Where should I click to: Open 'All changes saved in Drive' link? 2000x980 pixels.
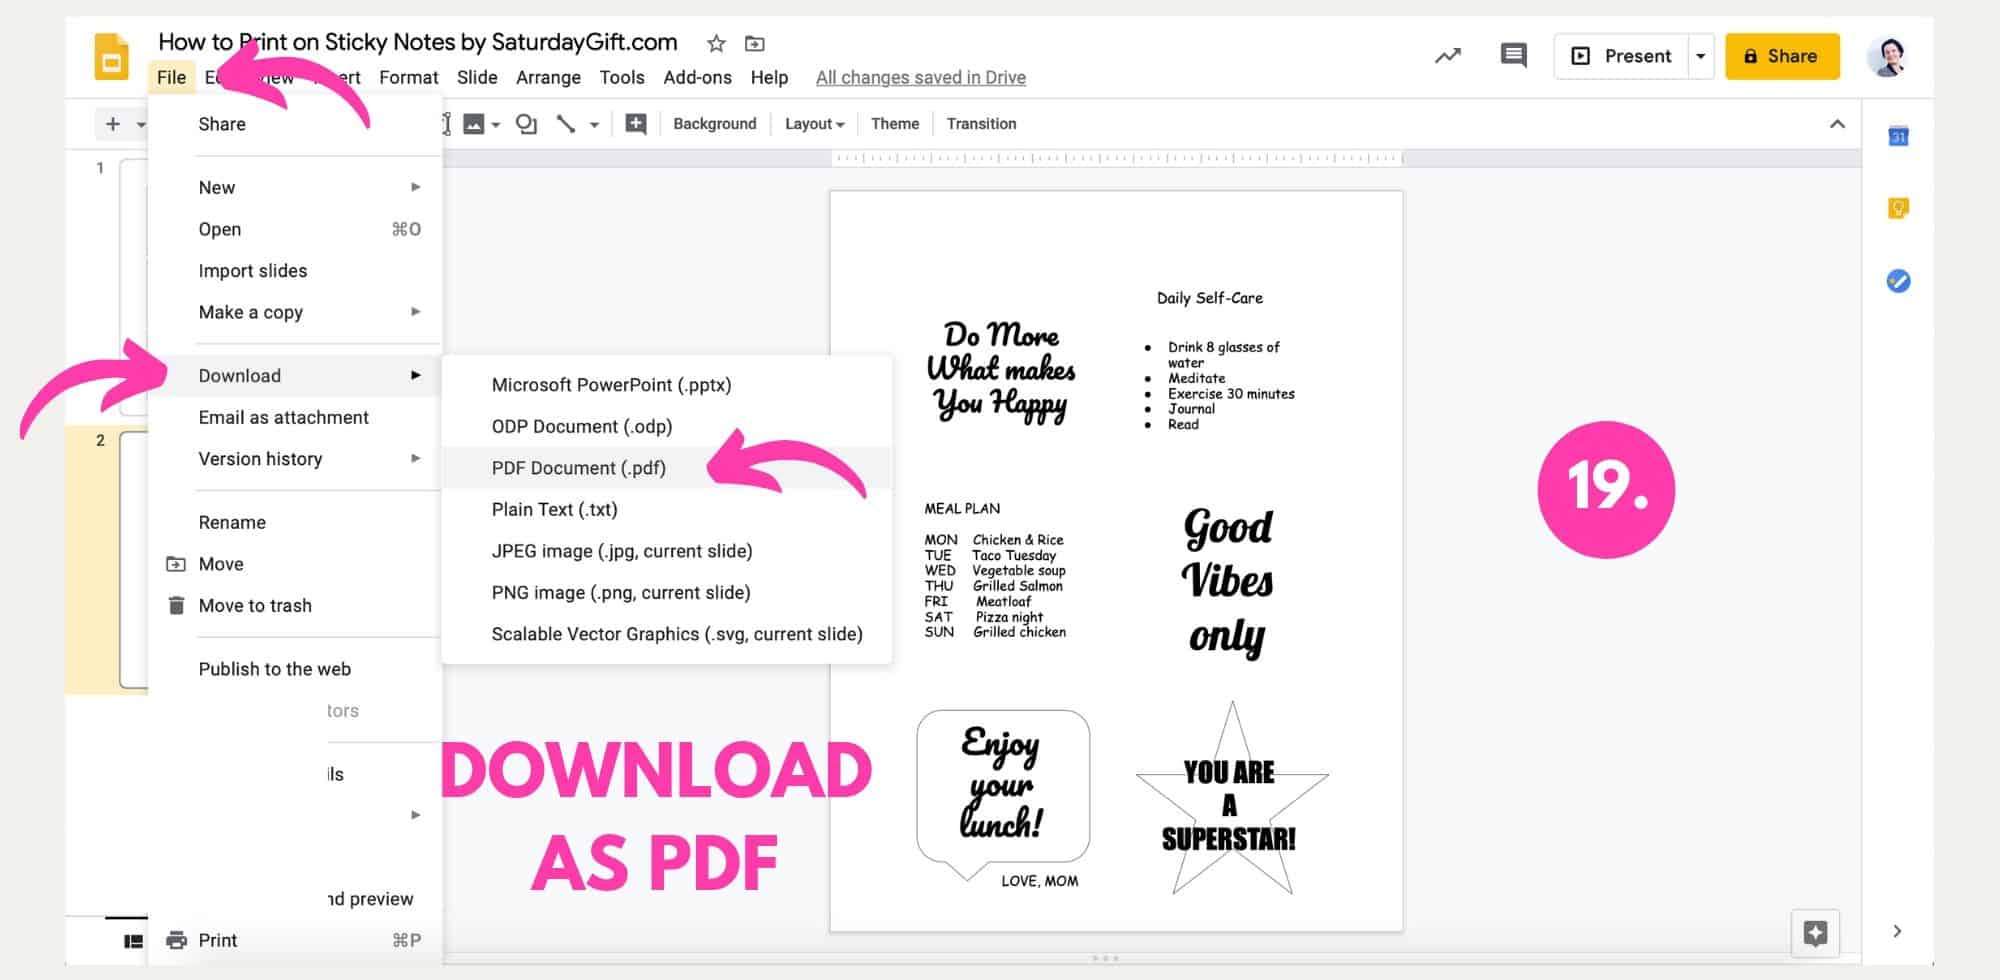click(920, 77)
